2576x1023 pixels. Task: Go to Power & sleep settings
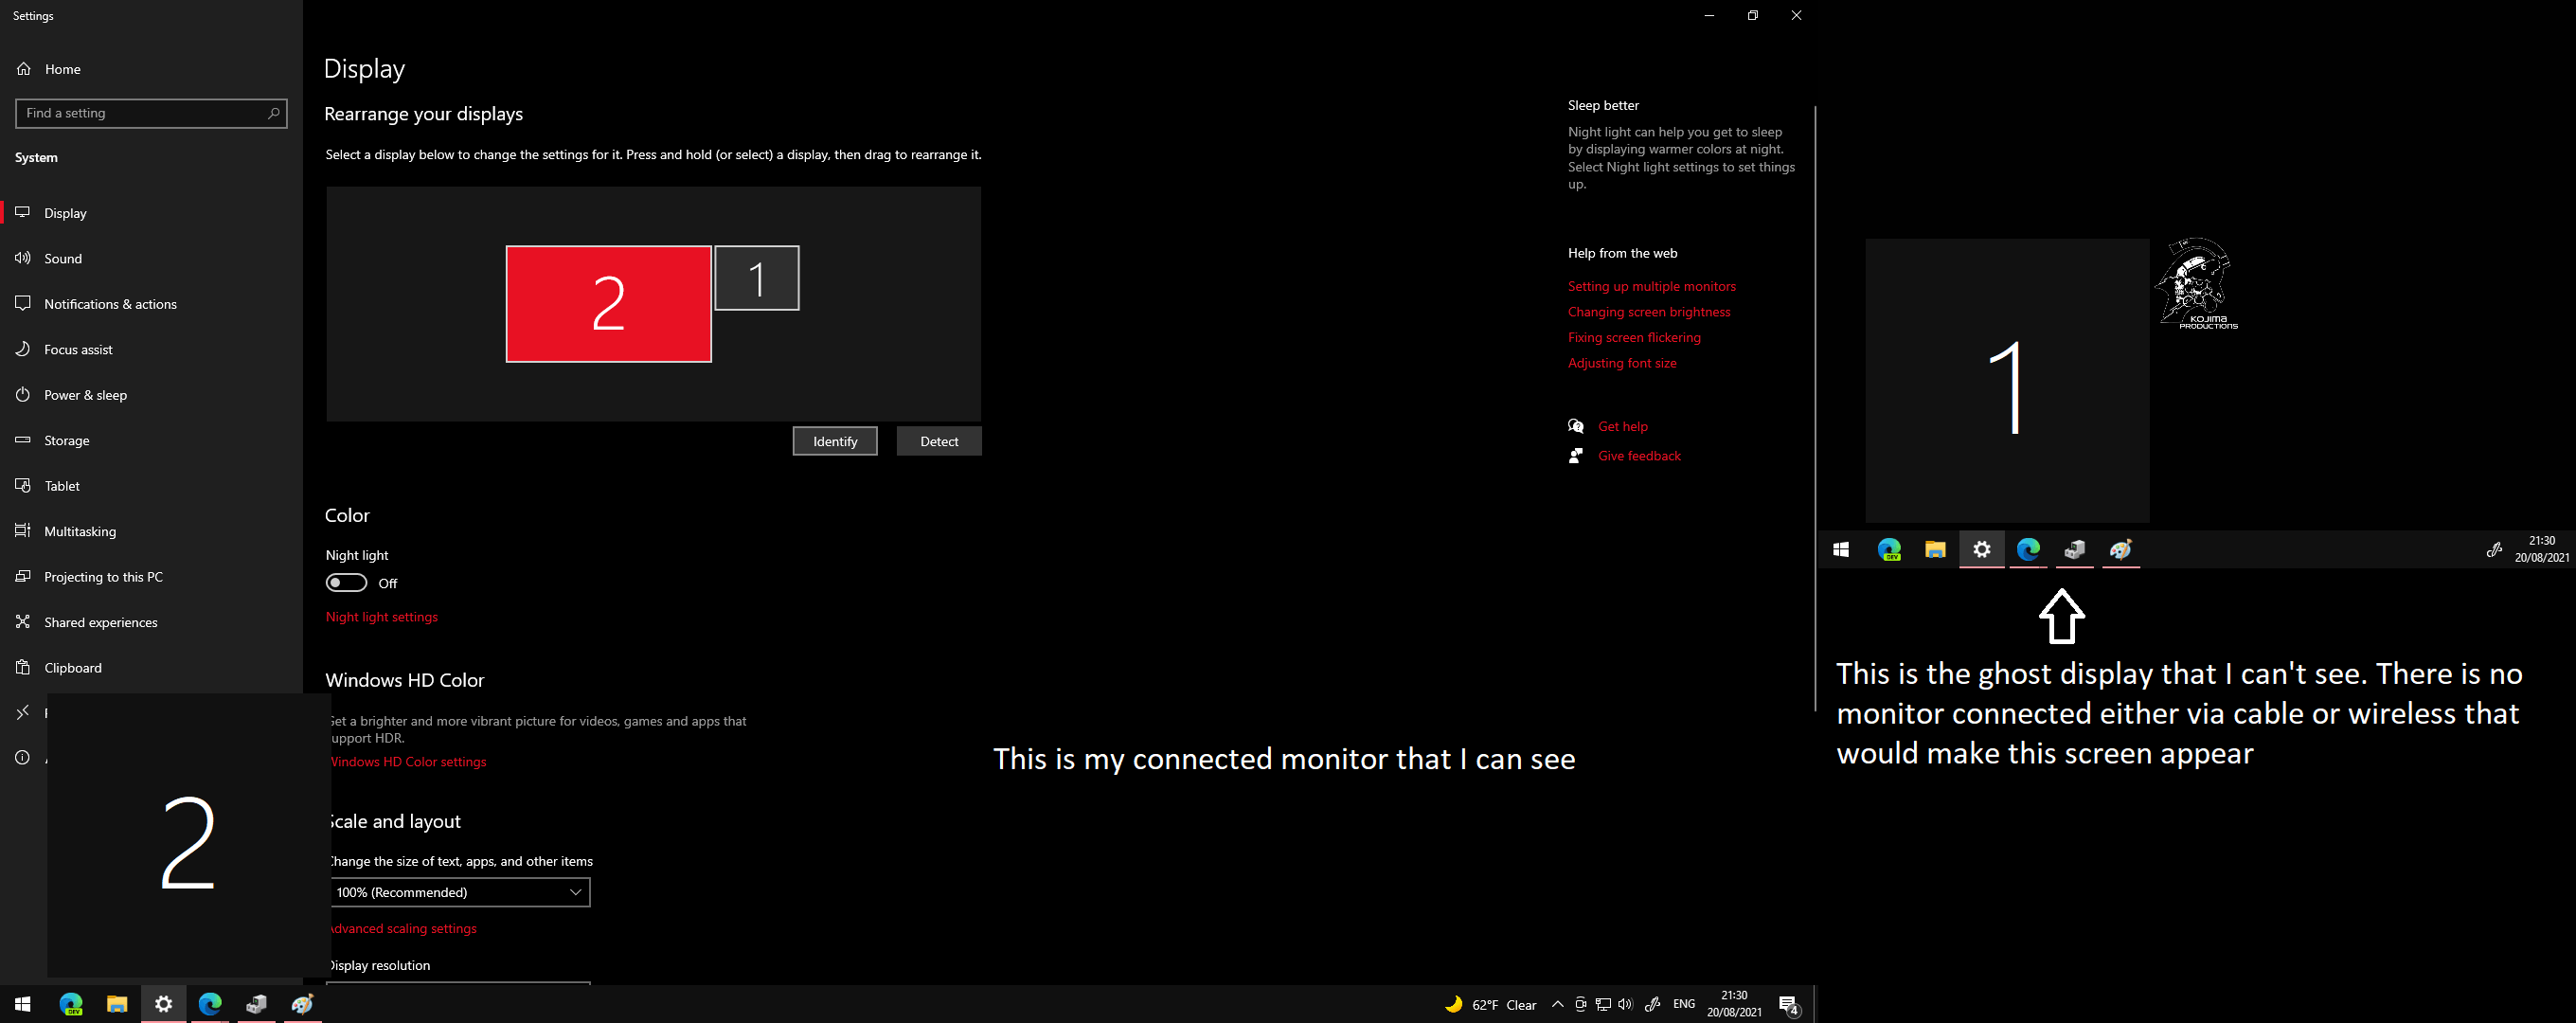coord(85,395)
